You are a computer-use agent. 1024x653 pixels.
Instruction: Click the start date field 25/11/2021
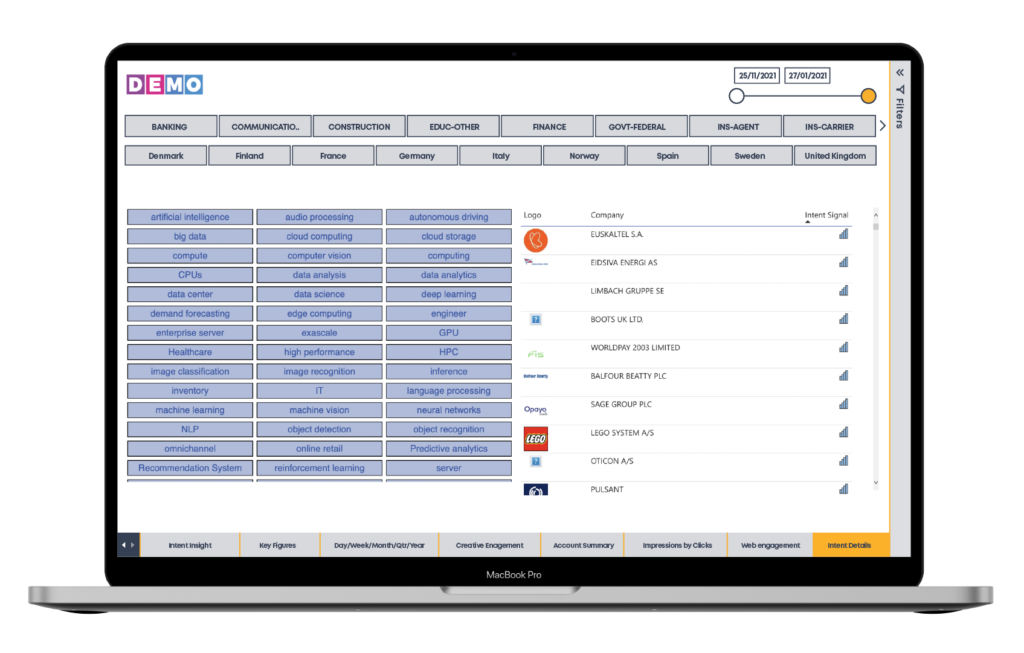(758, 76)
